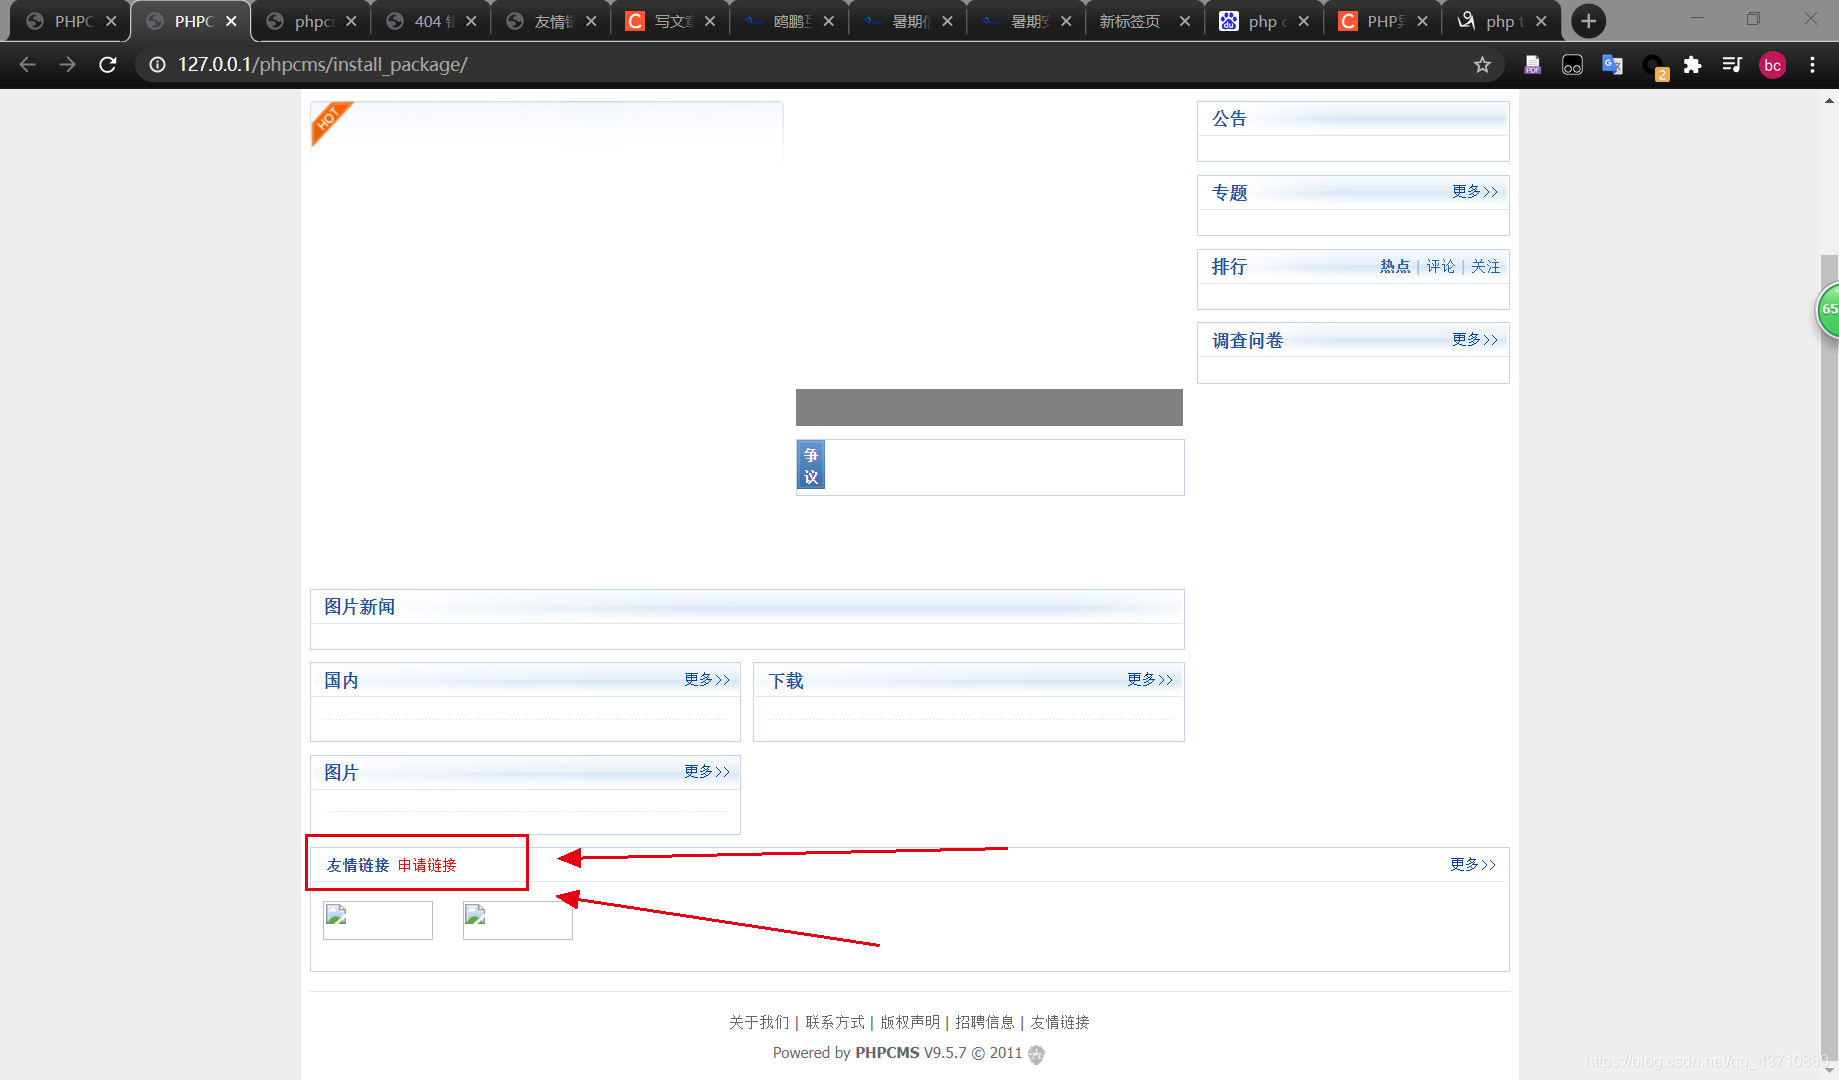1839x1080 pixels.
Task: Open the Extensions puzzle-piece menu
Action: click(1692, 65)
